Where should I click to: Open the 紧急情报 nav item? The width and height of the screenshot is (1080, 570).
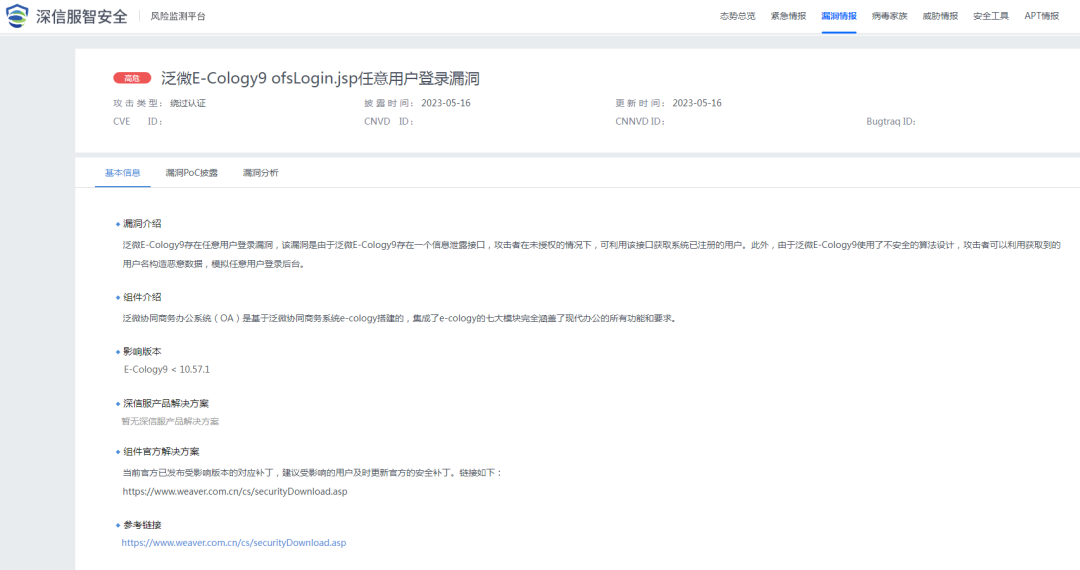pos(788,16)
